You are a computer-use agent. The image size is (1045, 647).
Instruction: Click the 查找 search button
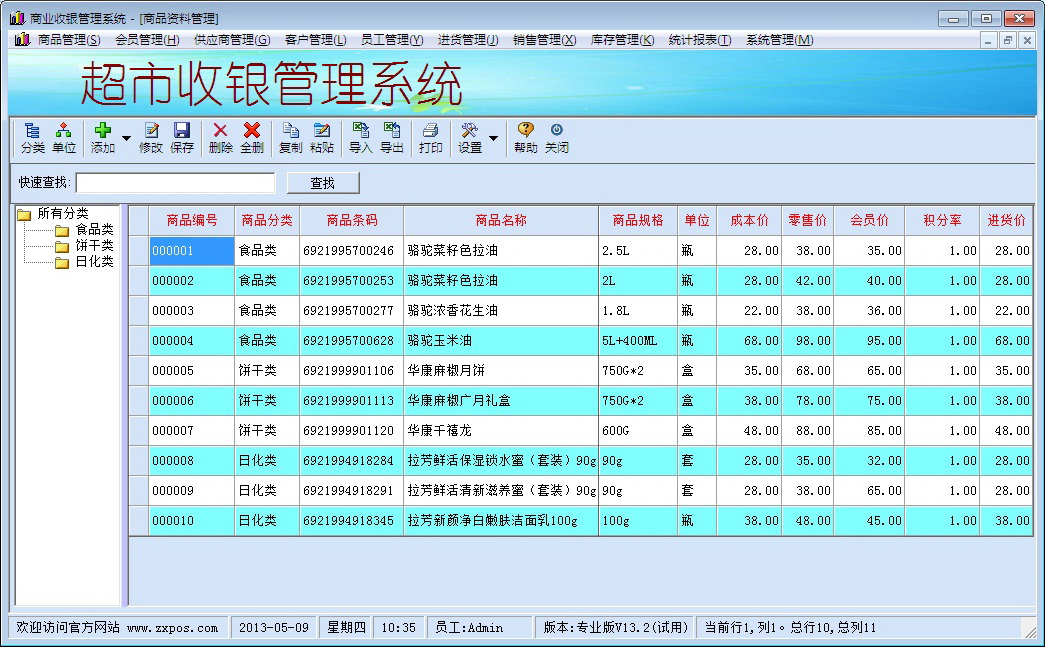tap(322, 183)
